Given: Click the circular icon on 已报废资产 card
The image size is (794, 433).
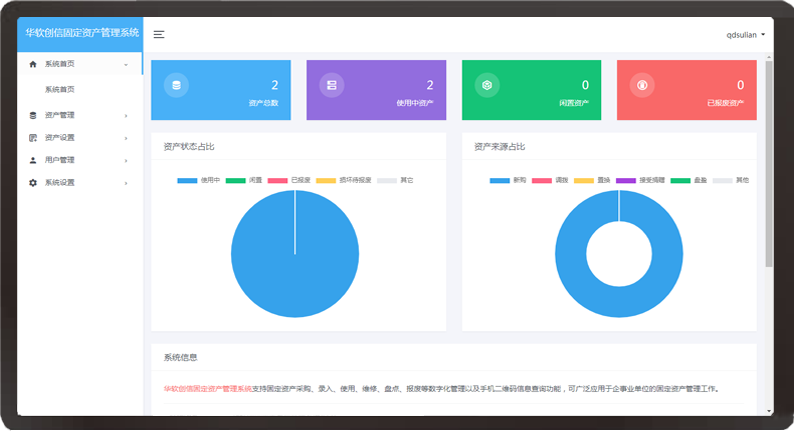Looking at the screenshot, I should click(642, 85).
